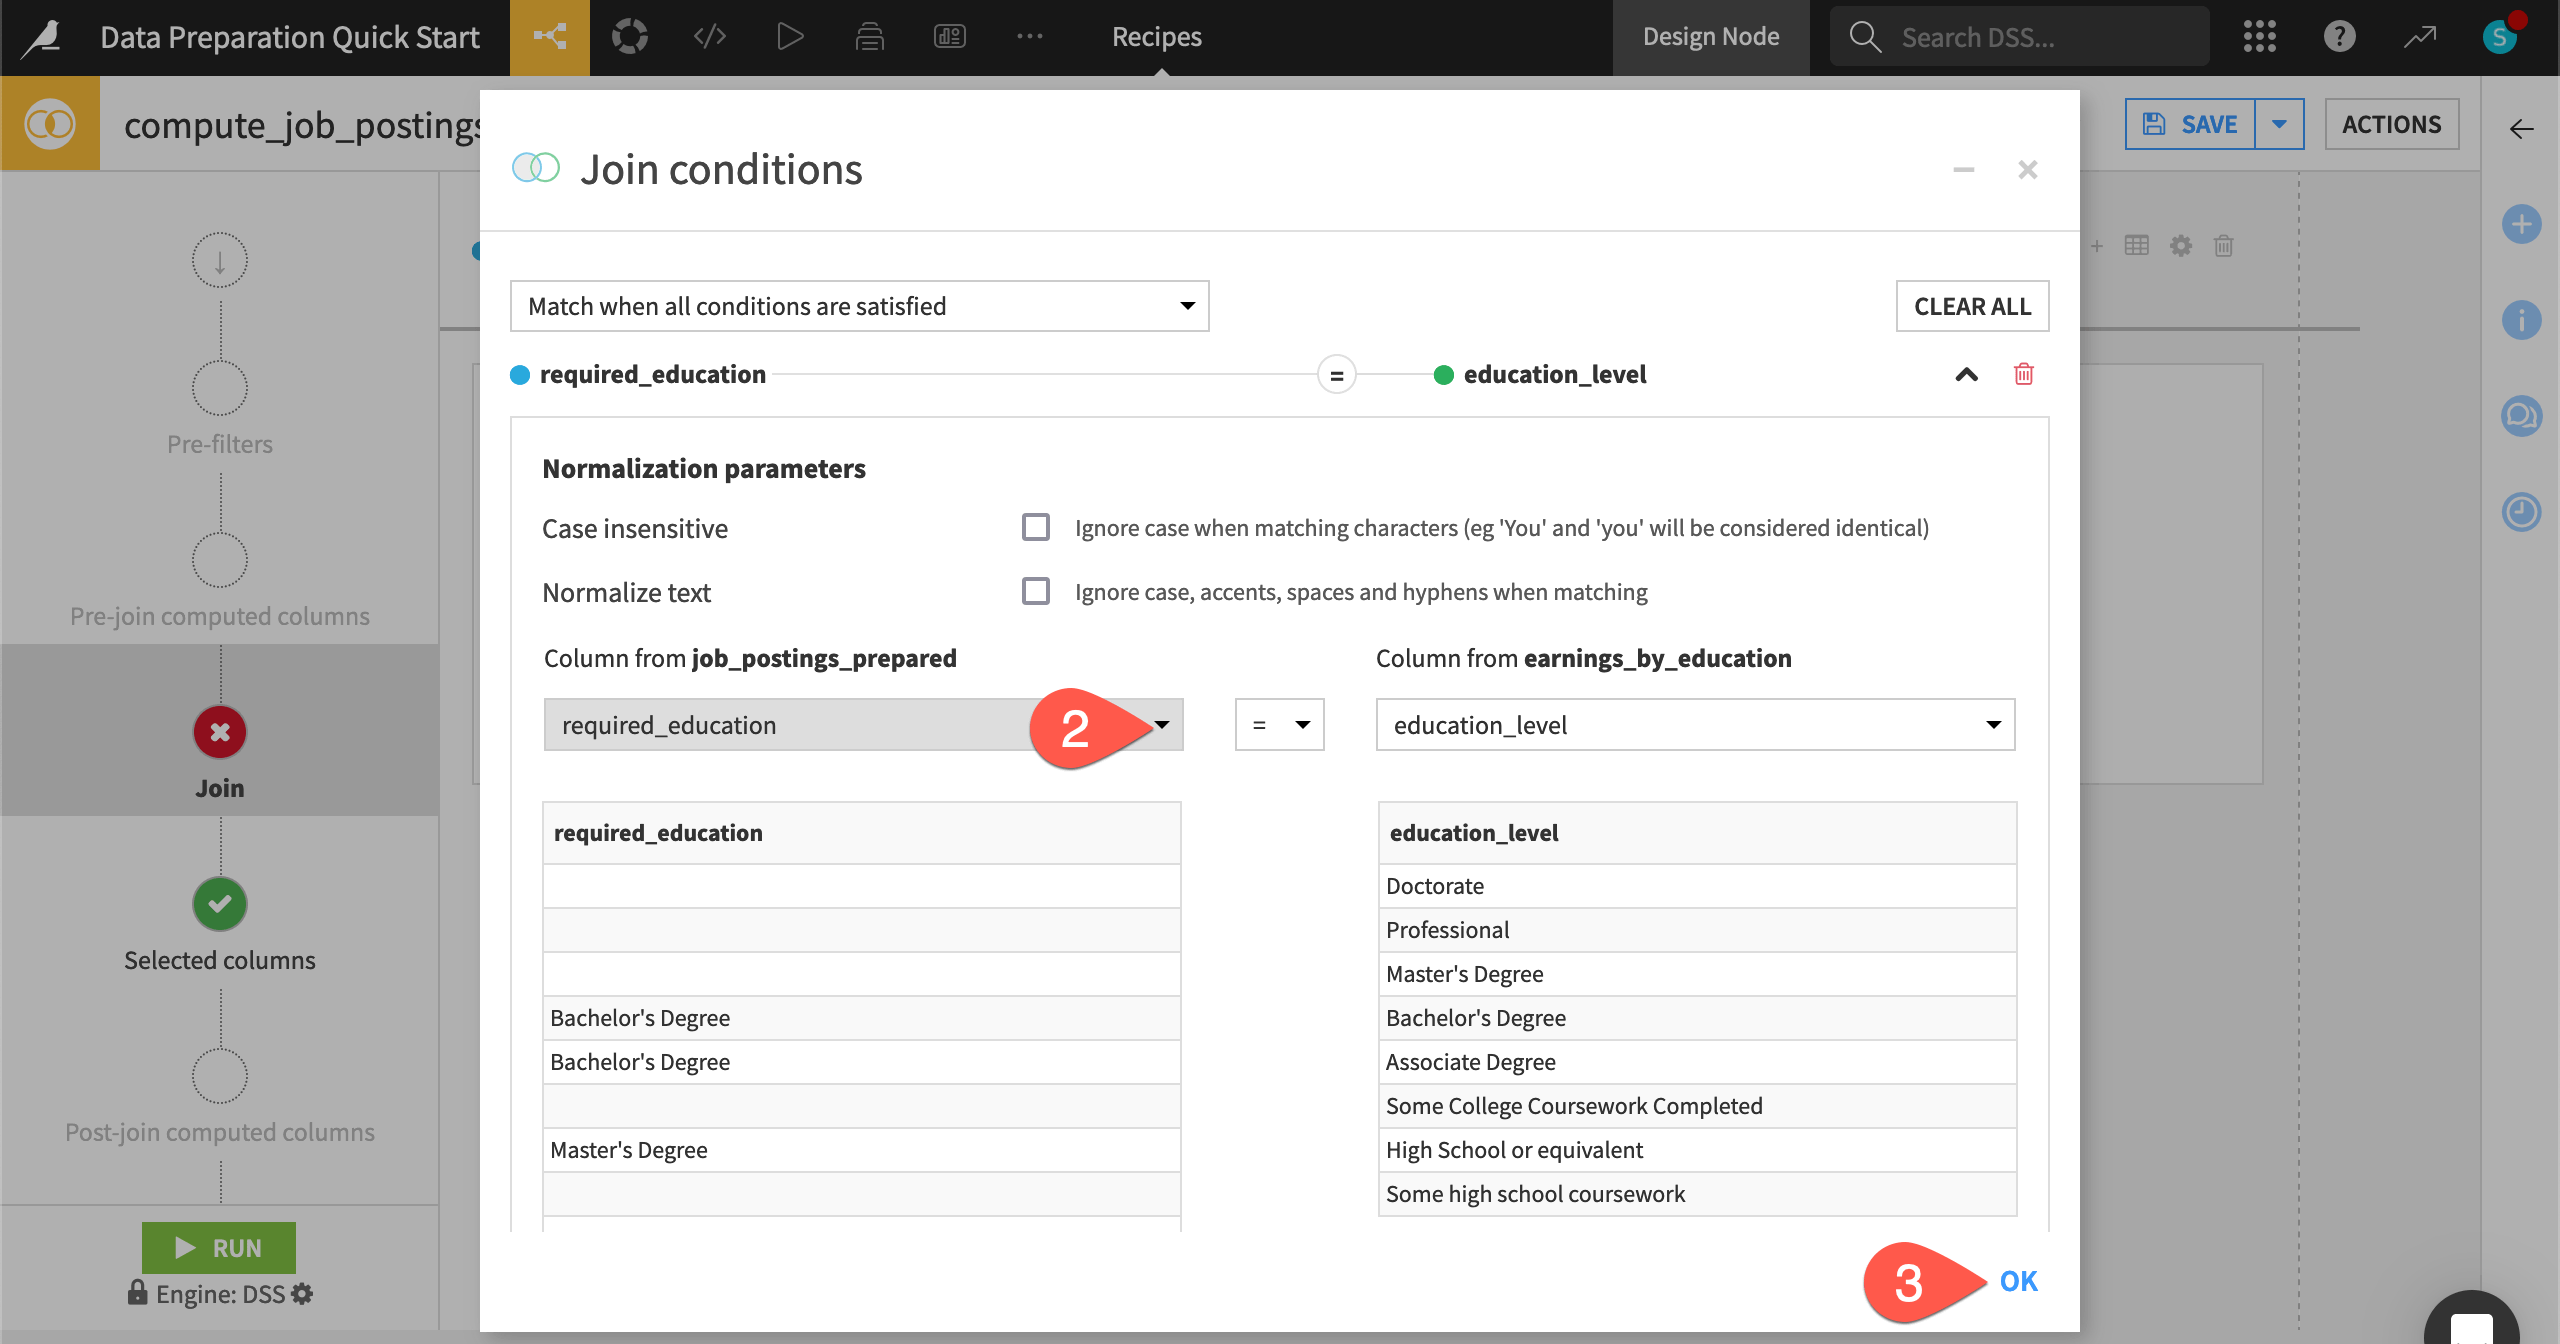
Task: Open the match conditions mode dropdown
Action: point(859,306)
